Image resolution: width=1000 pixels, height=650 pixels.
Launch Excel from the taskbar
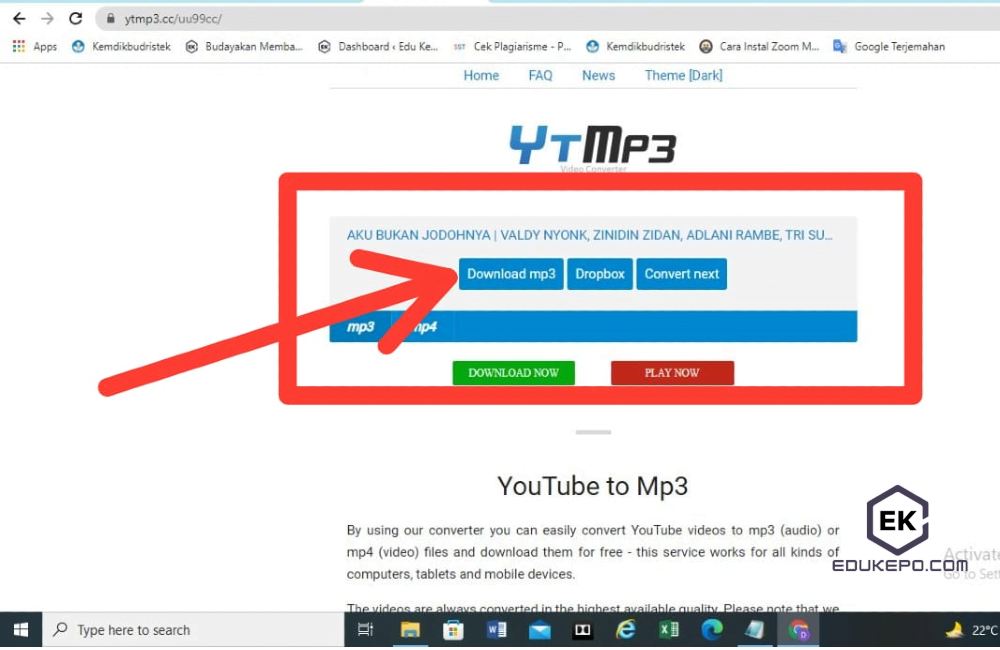coord(669,630)
